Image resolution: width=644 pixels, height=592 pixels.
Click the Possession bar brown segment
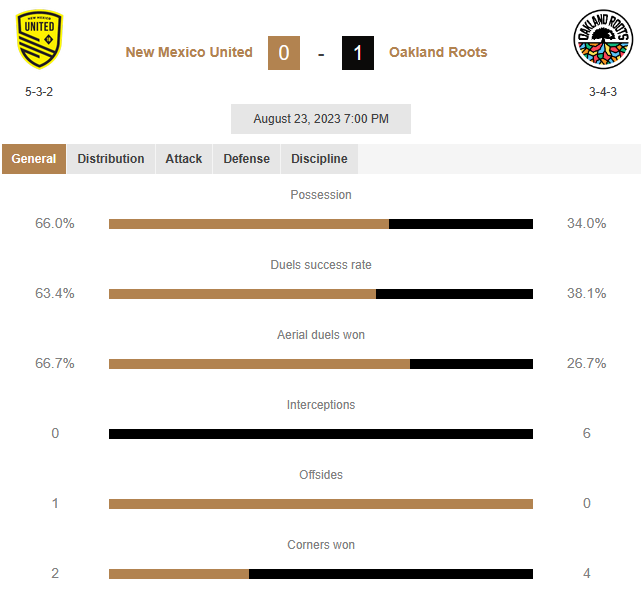pyautogui.click(x=249, y=224)
